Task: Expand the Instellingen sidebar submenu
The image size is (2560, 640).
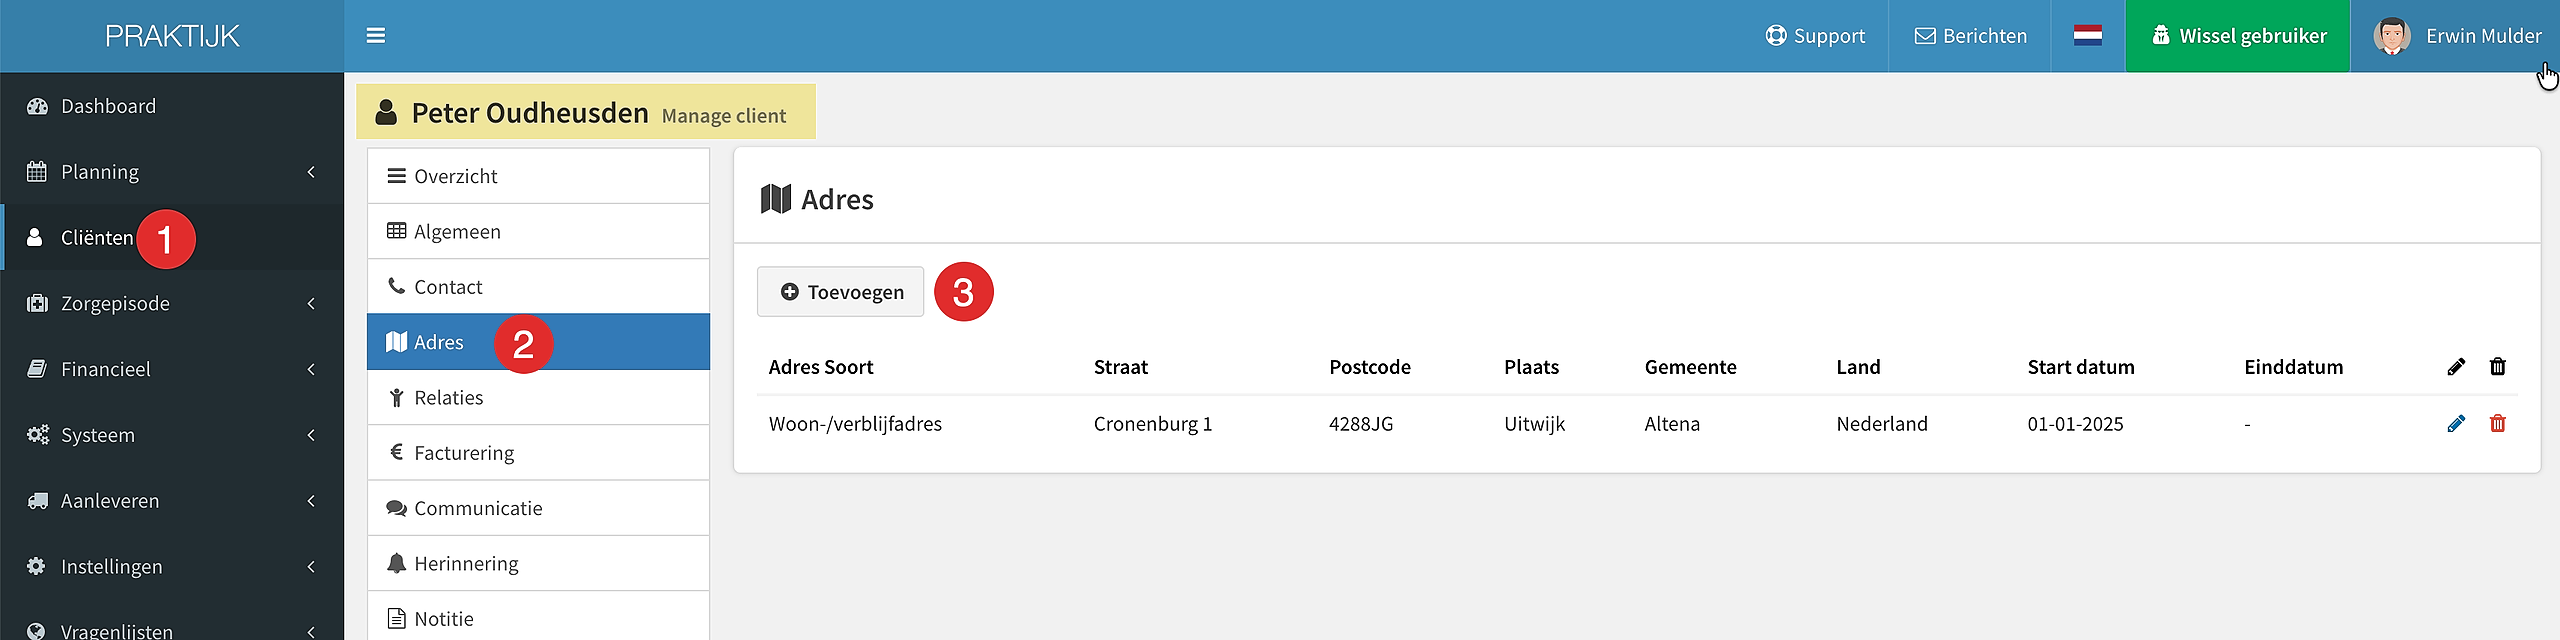Action: click(x=172, y=566)
